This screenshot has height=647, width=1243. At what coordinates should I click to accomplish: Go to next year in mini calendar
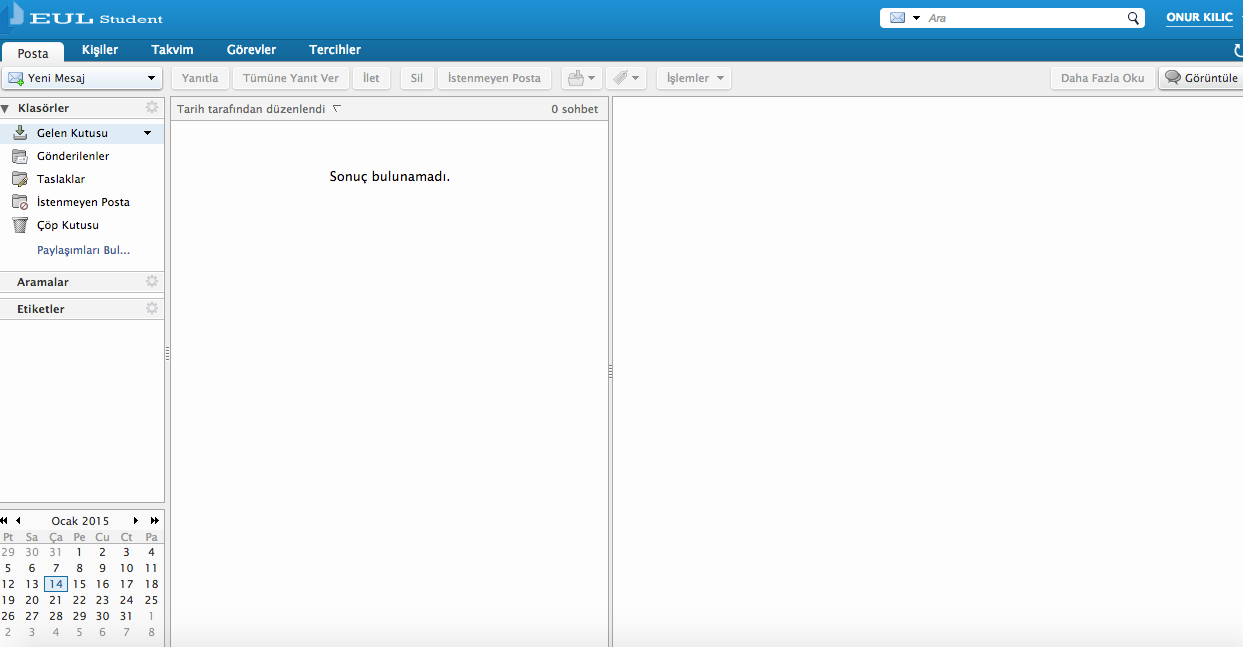tap(155, 521)
